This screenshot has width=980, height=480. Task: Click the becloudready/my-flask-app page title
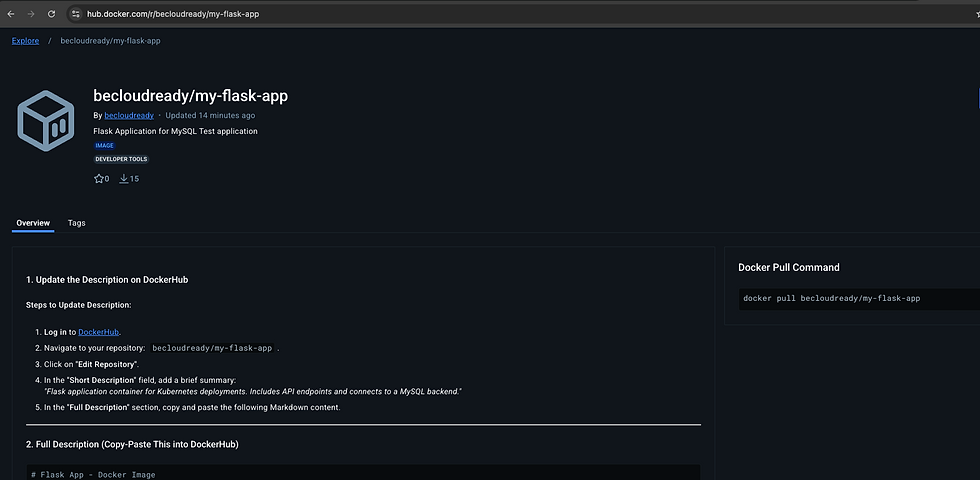pos(191,96)
